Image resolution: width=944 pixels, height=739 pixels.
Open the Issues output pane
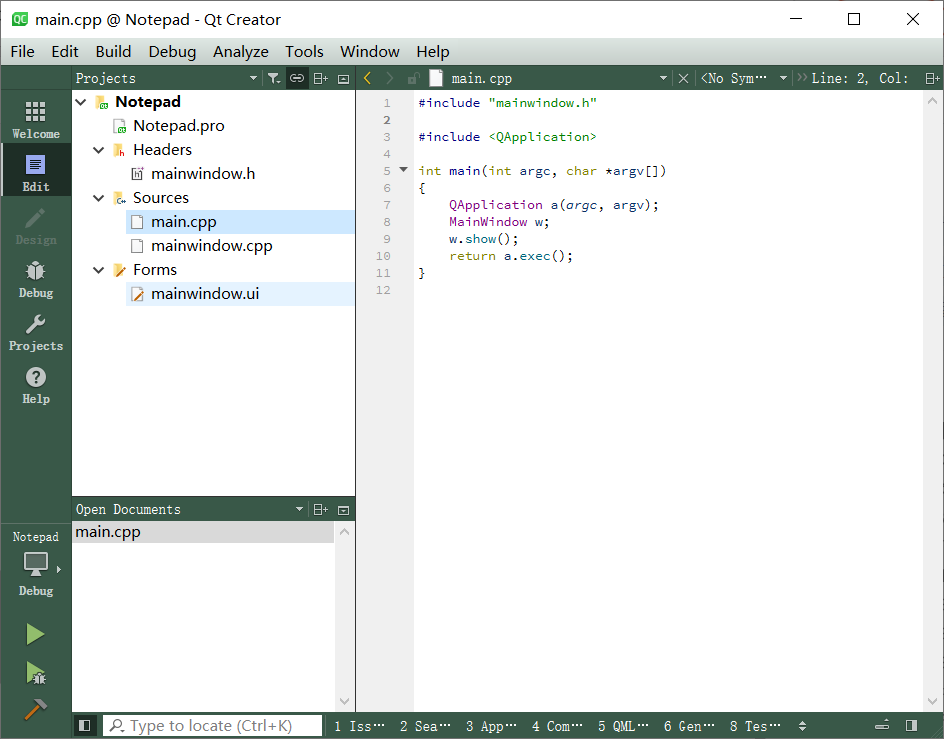[x=359, y=726]
